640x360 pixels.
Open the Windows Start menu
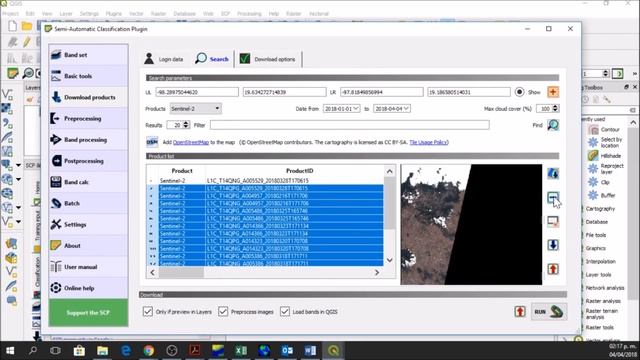10,350
